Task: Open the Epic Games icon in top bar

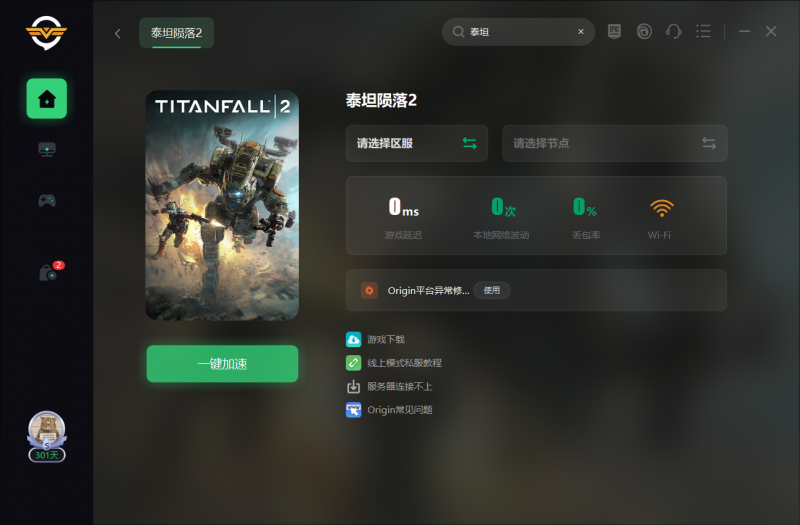Action: click(x=614, y=32)
